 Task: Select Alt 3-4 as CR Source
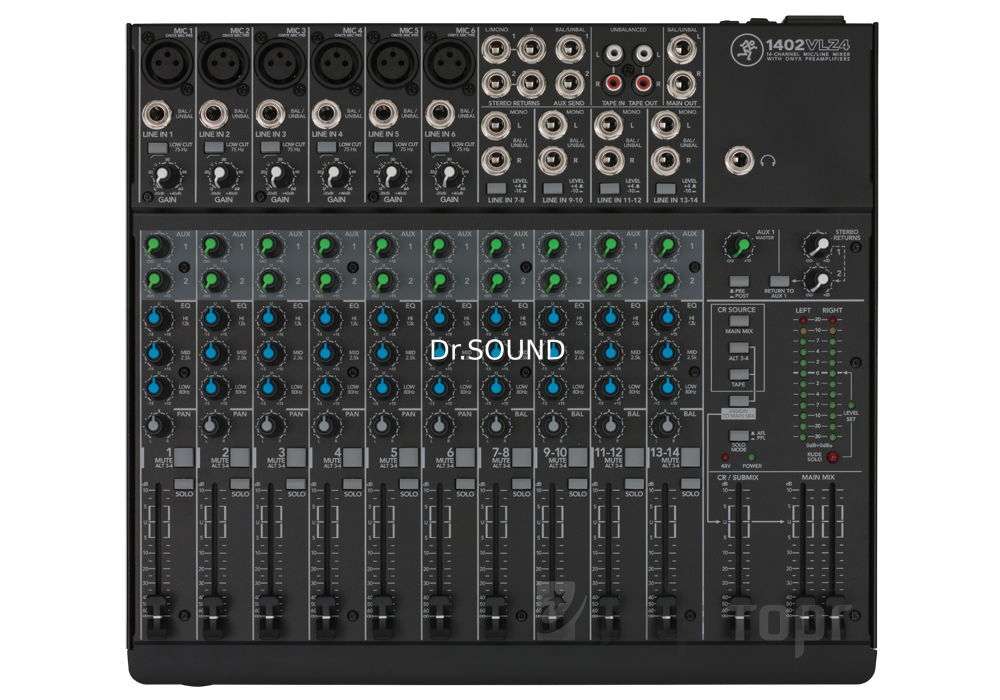[739, 347]
